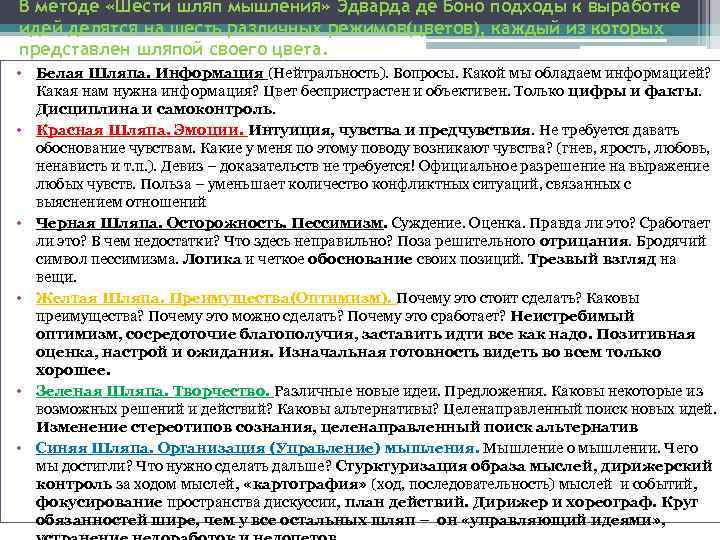Click the bold word 'отрицания'
720x540 pixels.
coord(583,241)
